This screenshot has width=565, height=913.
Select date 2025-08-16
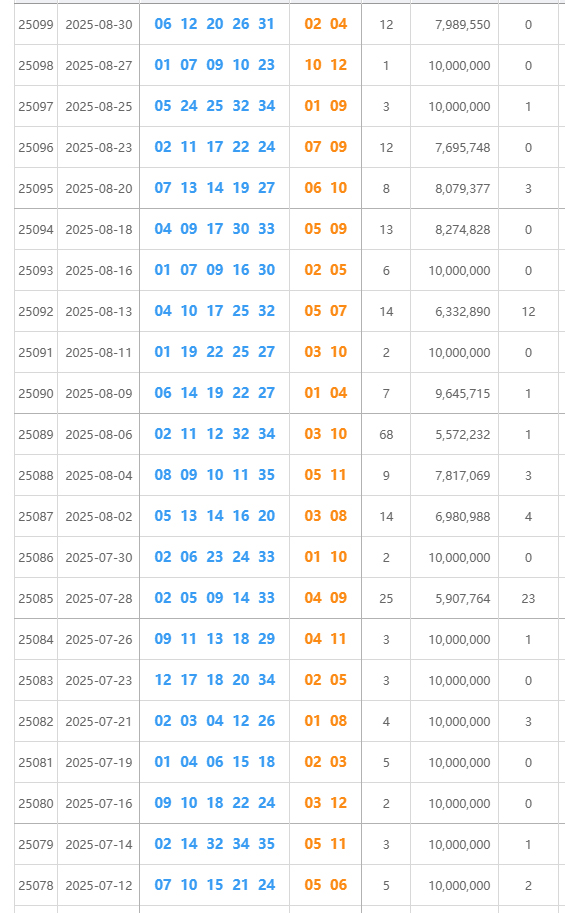pyautogui.click(x=98, y=270)
